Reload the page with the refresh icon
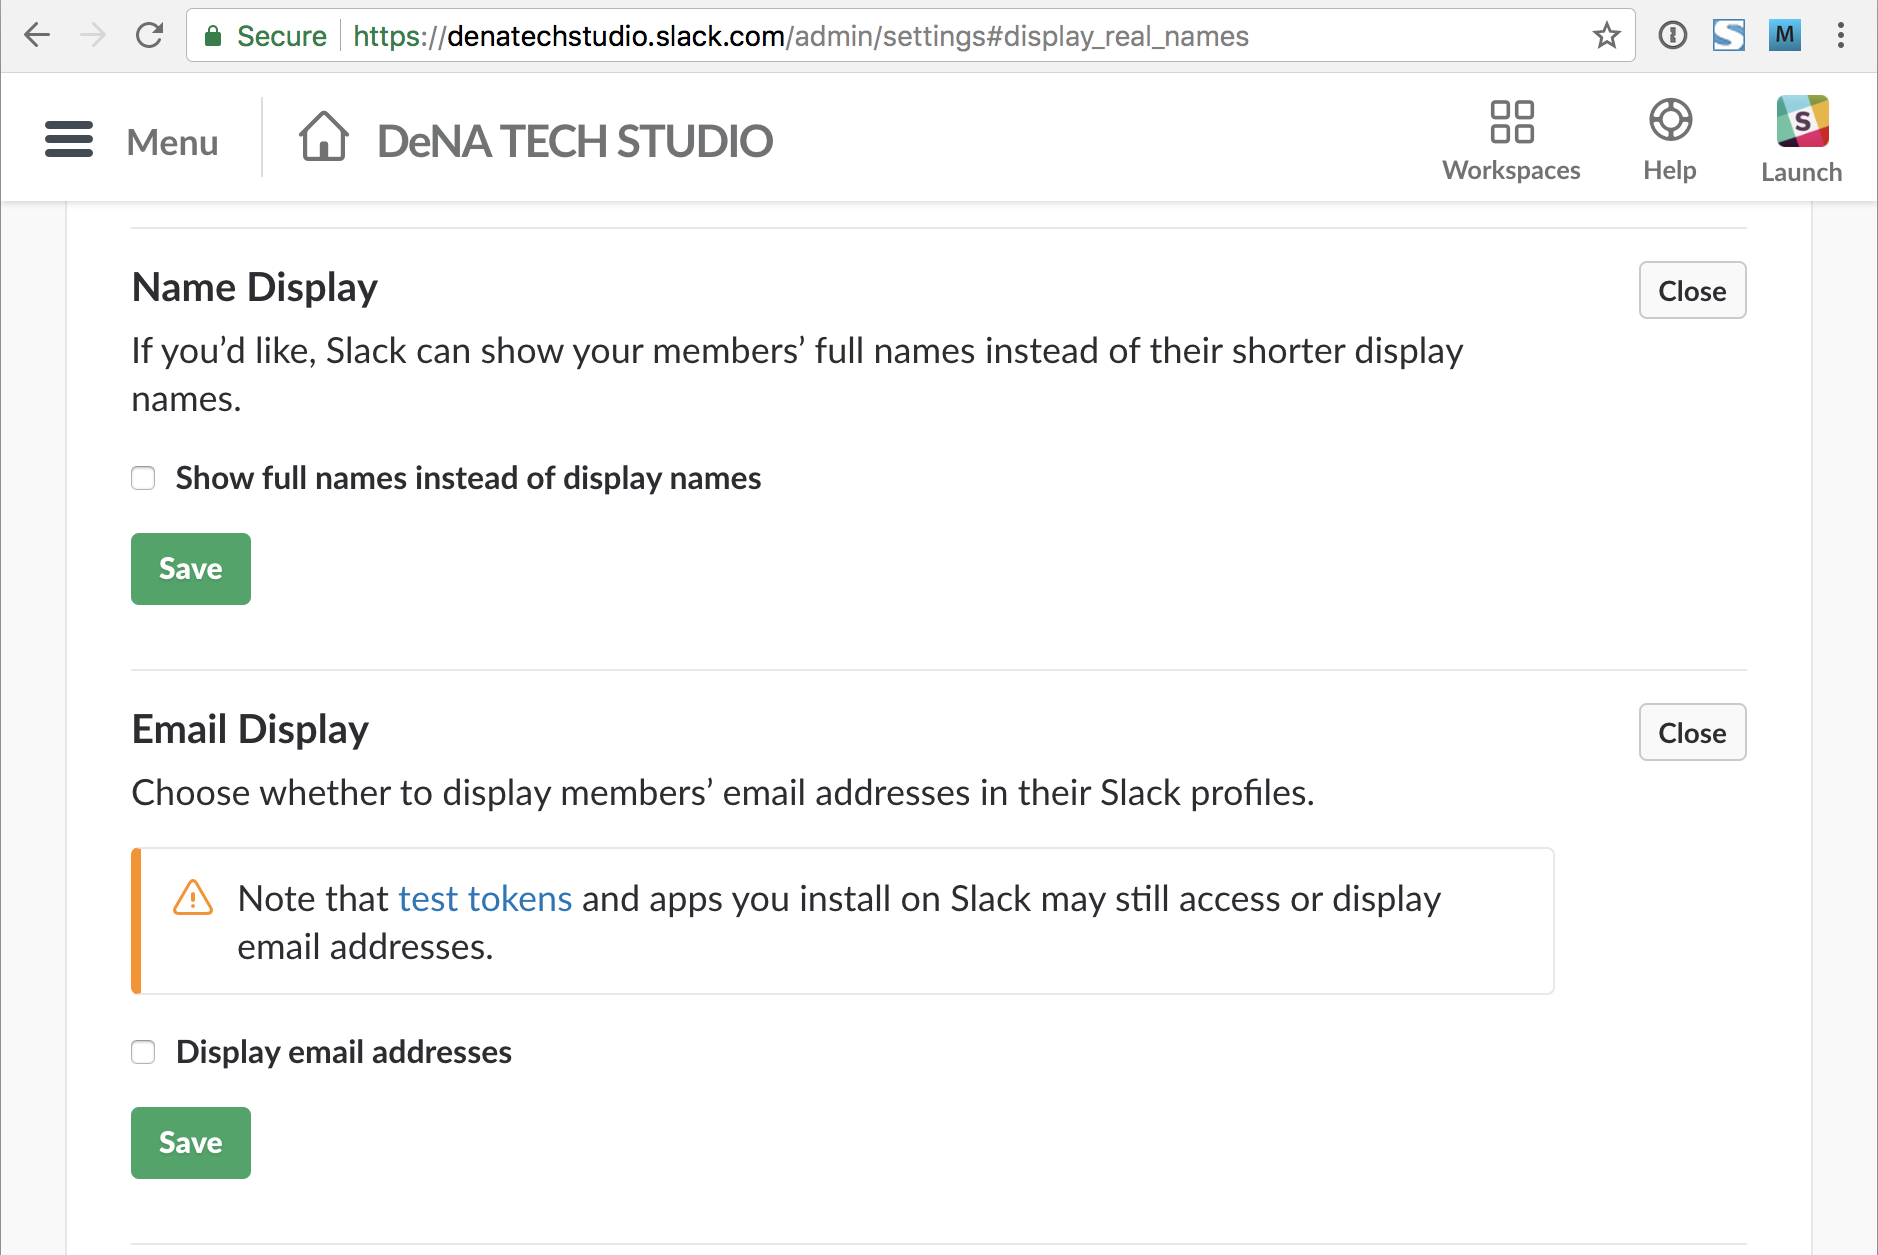The image size is (1878, 1255). pos(150,36)
